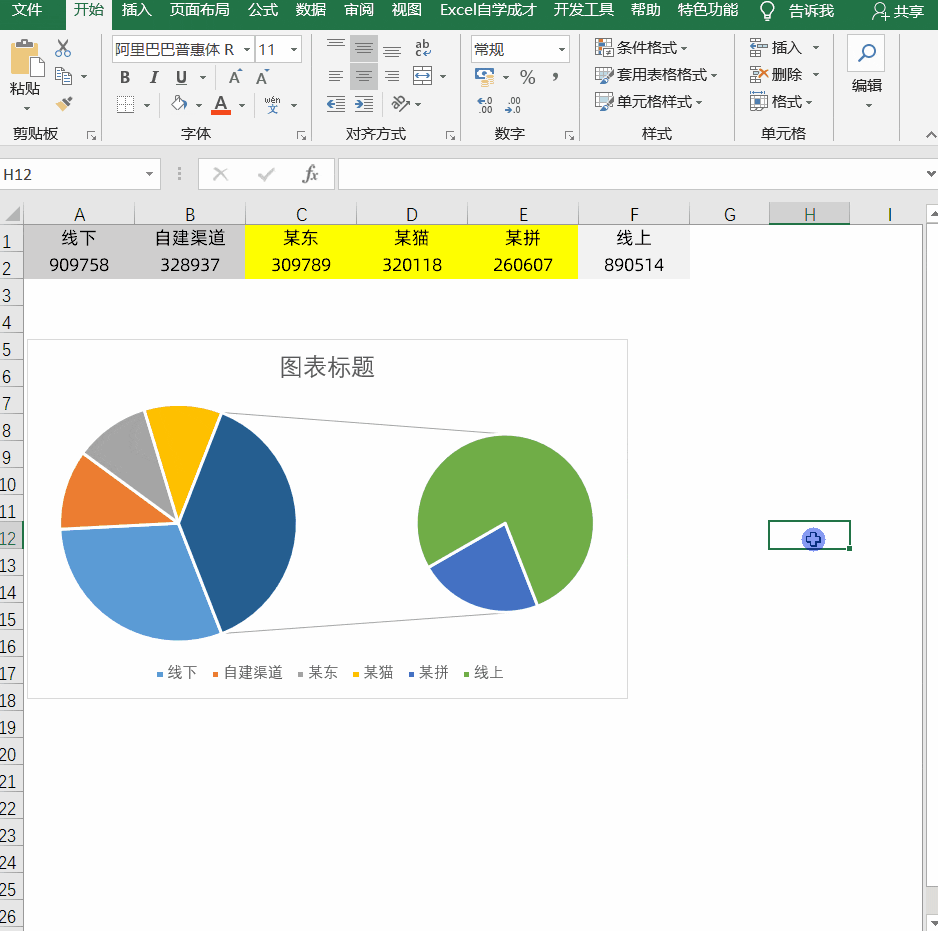This screenshot has height=931, width=938.
Task: Switch to 插入 ribbon tab
Action: pos(136,10)
